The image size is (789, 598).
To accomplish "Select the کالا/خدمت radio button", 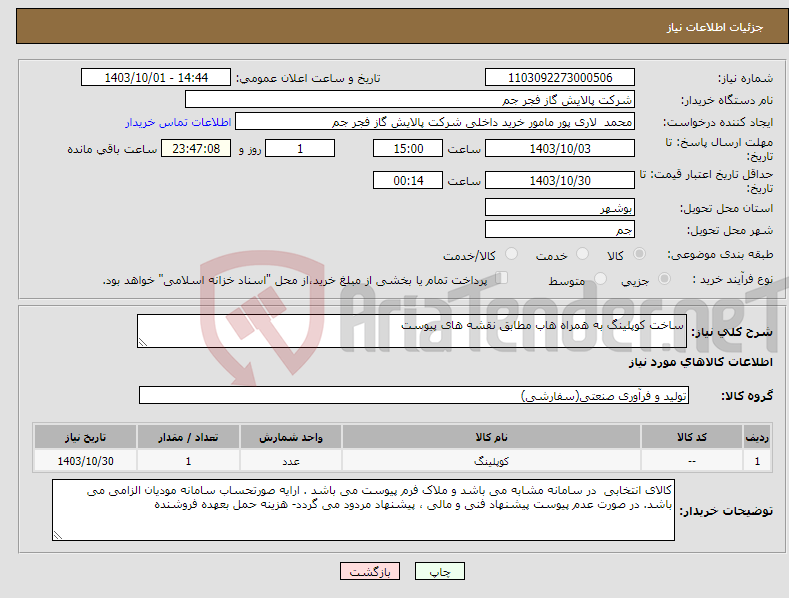I will click(x=511, y=254).
